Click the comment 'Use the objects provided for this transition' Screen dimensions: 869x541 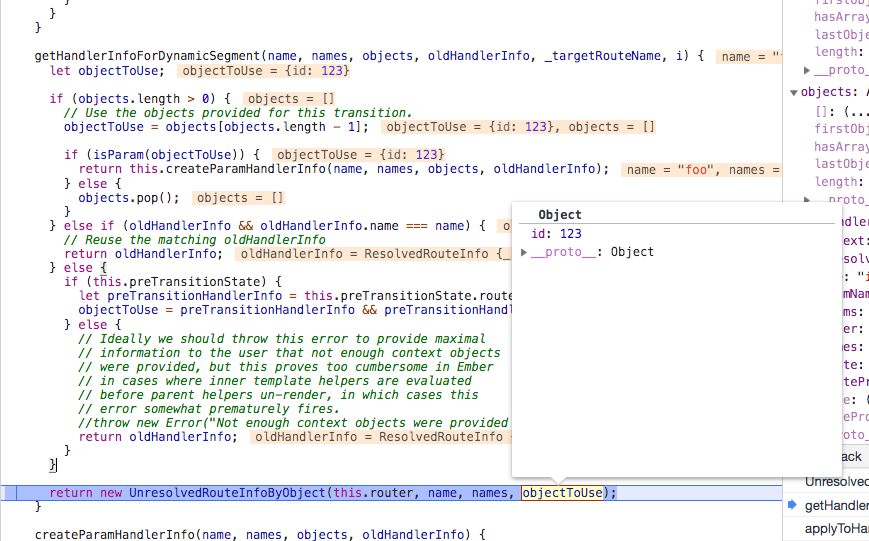pyautogui.click(x=238, y=113)
